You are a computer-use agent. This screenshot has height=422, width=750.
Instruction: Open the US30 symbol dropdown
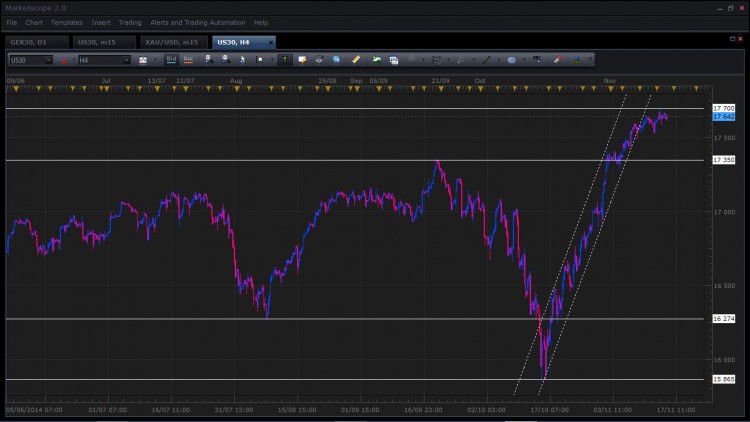(48, 60)
